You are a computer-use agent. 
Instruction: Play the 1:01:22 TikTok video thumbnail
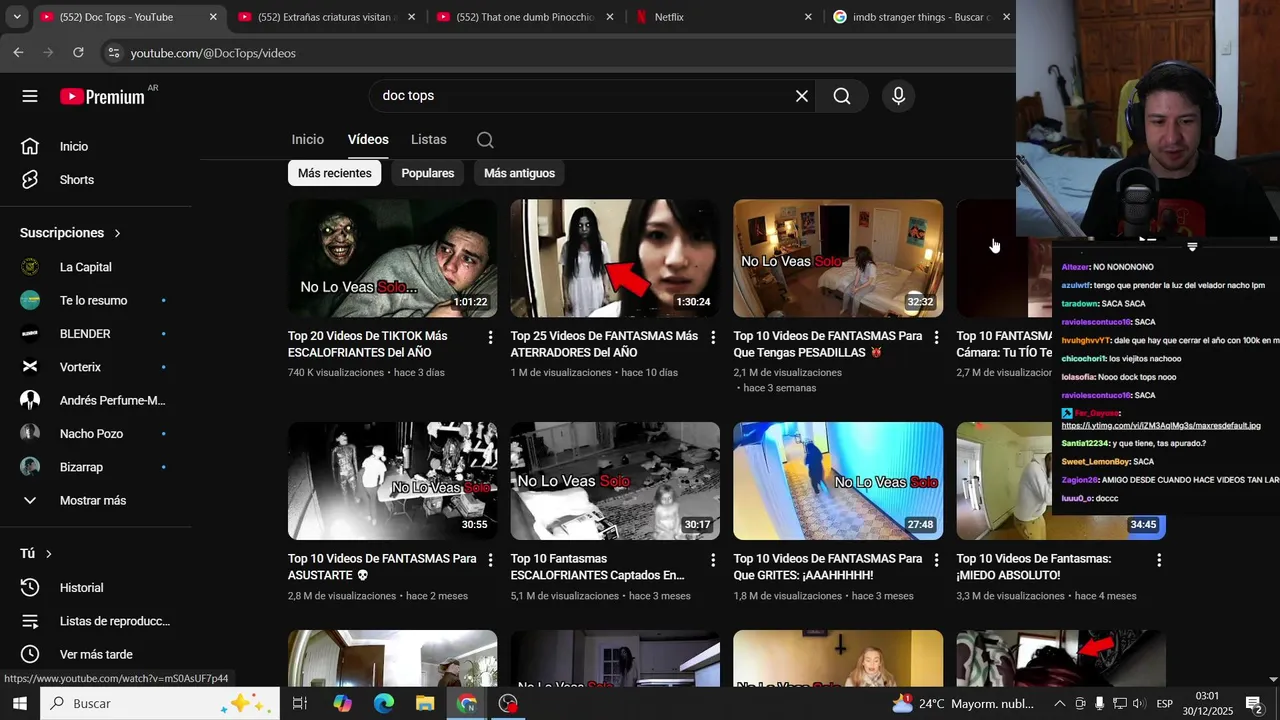[392, 258]
